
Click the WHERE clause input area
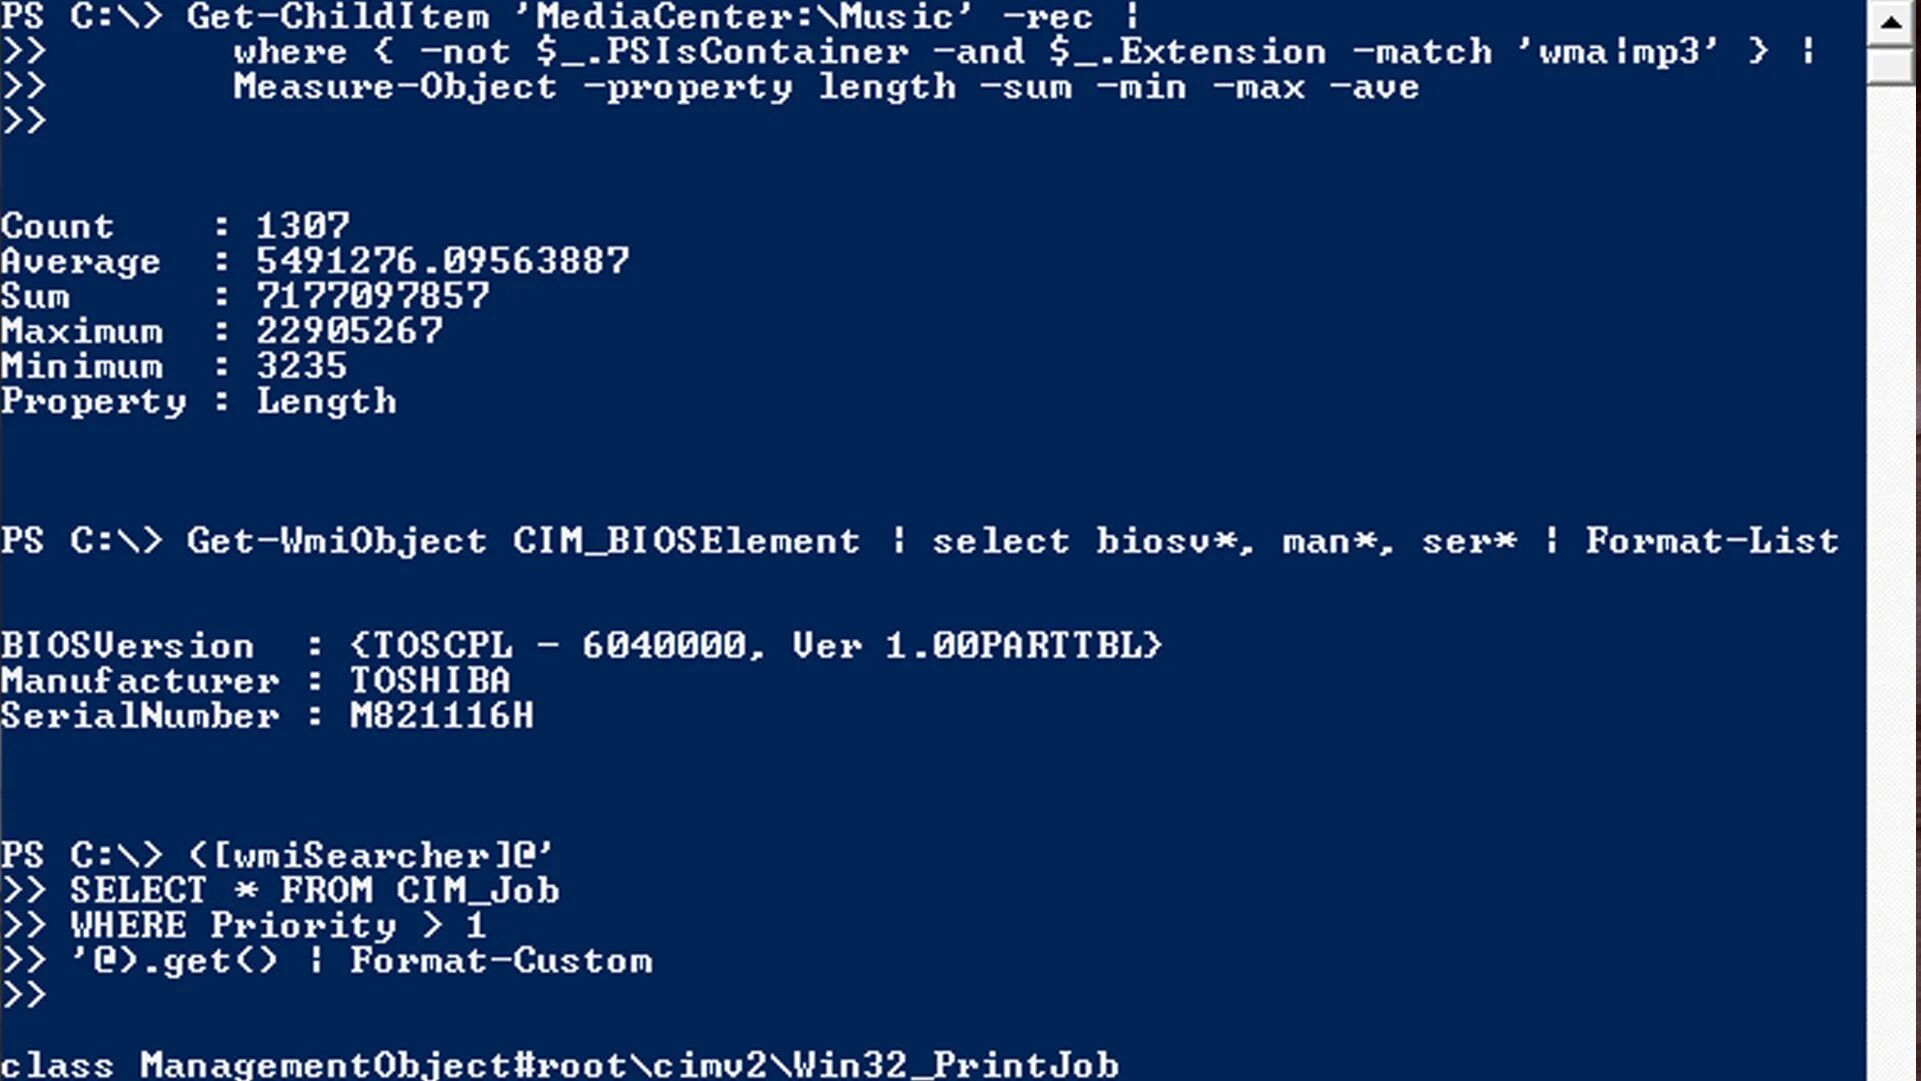[x=276, y=925]
